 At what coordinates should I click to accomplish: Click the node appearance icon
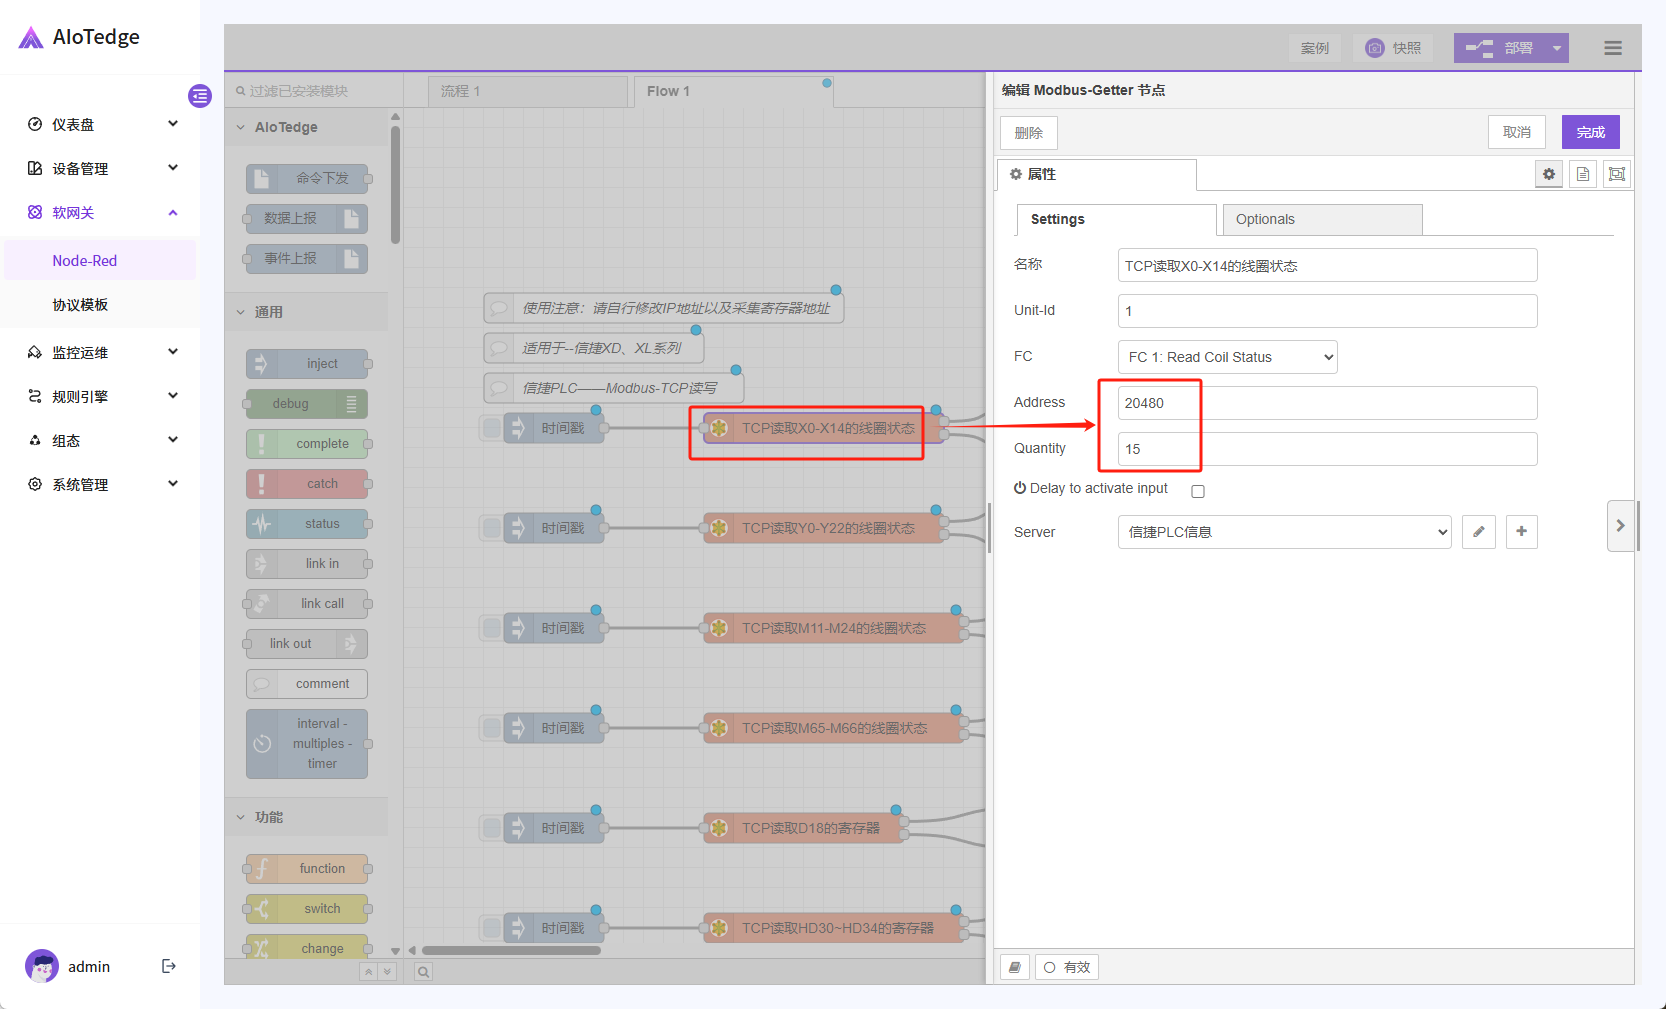click(1616, 174)
